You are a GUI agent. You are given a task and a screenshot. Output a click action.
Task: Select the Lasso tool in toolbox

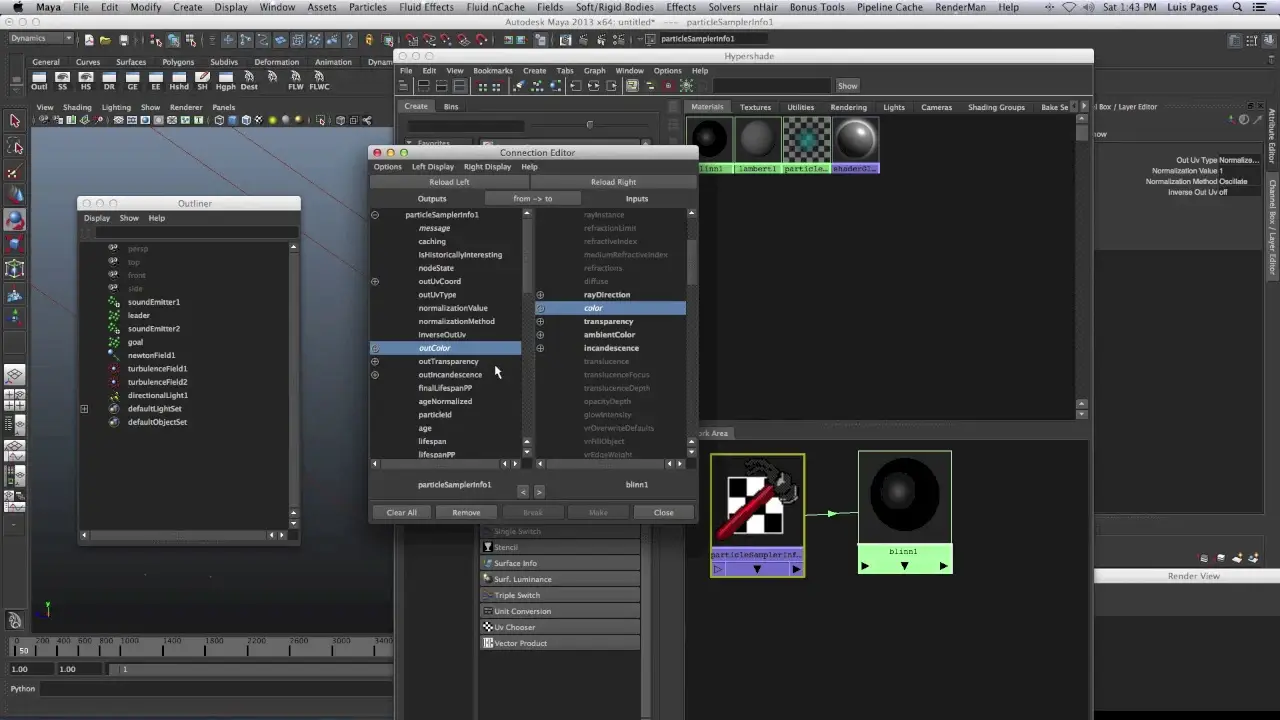click(15, 147)
